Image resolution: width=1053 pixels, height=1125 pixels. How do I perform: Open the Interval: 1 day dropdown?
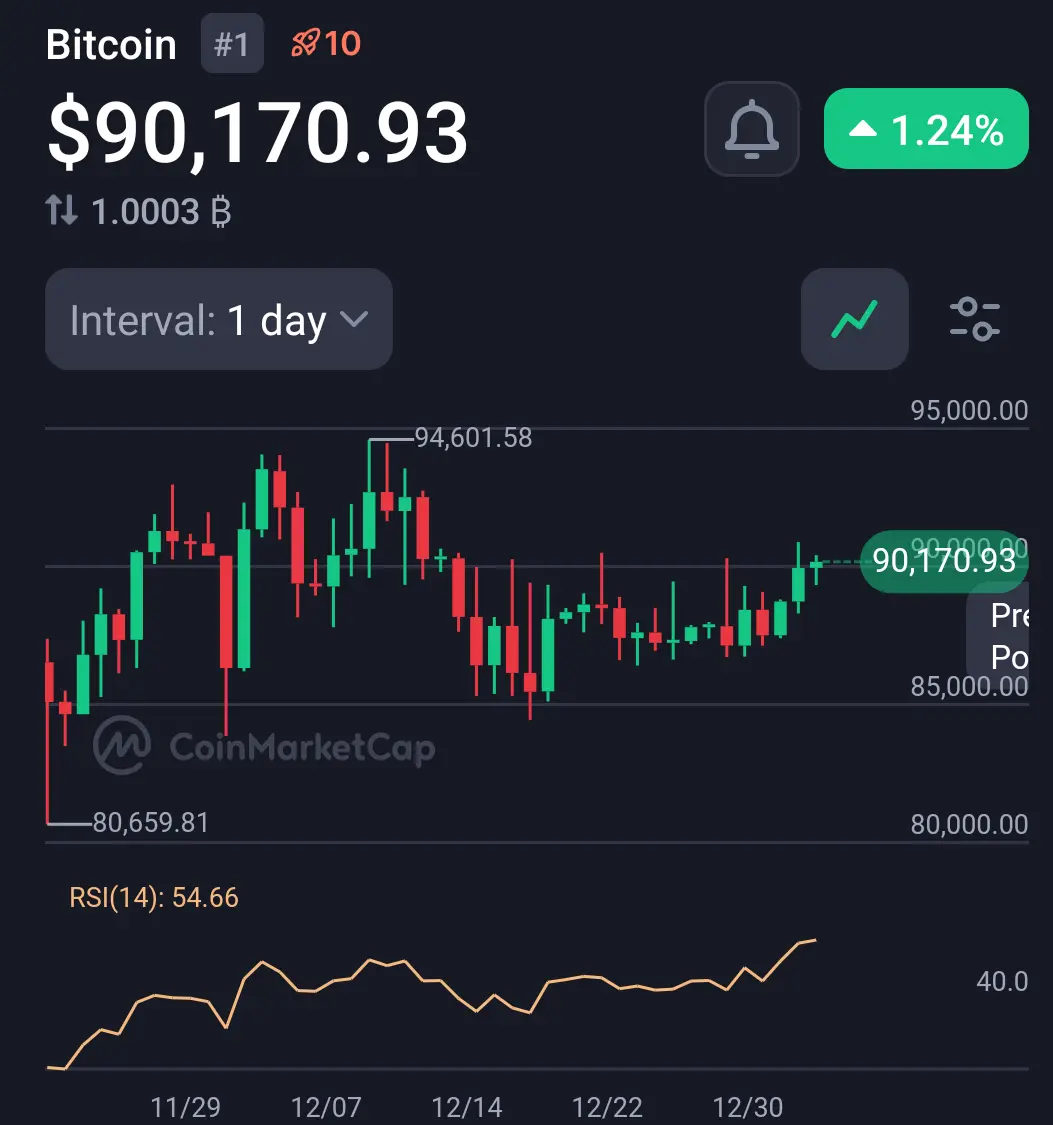(219, 319)
